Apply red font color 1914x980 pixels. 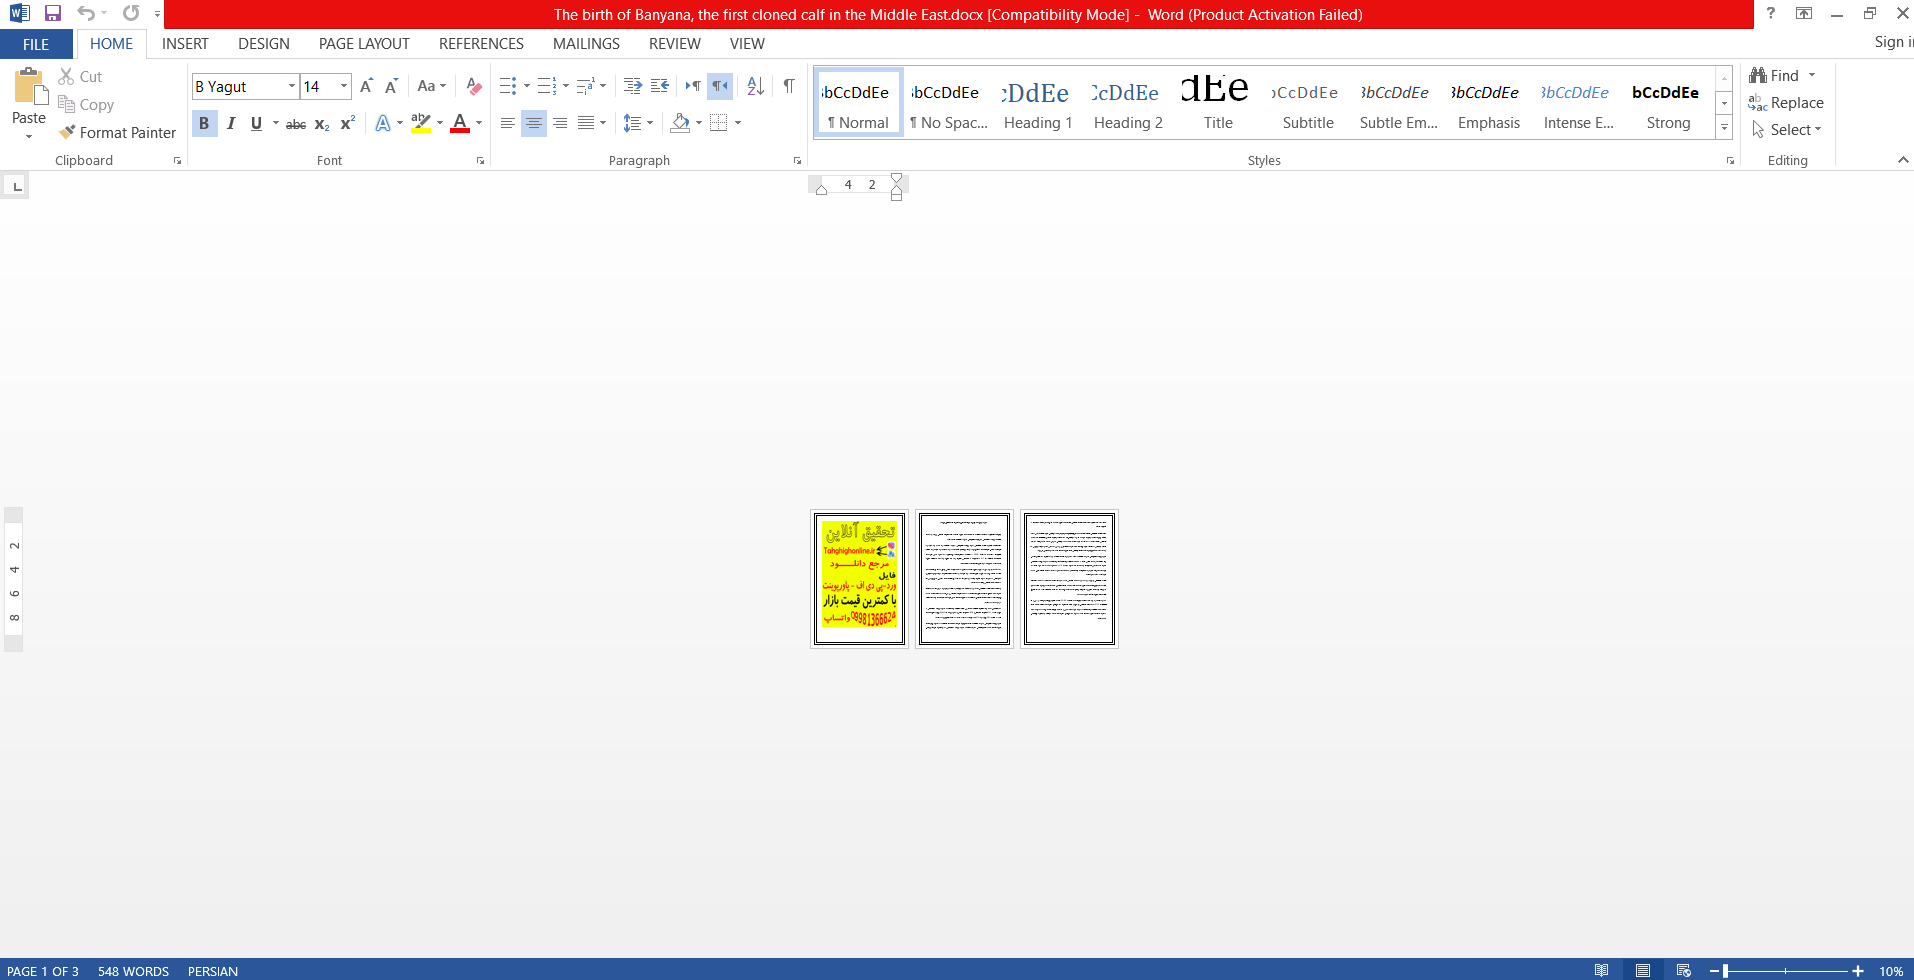pyautogui.click(x=460, y=123)
